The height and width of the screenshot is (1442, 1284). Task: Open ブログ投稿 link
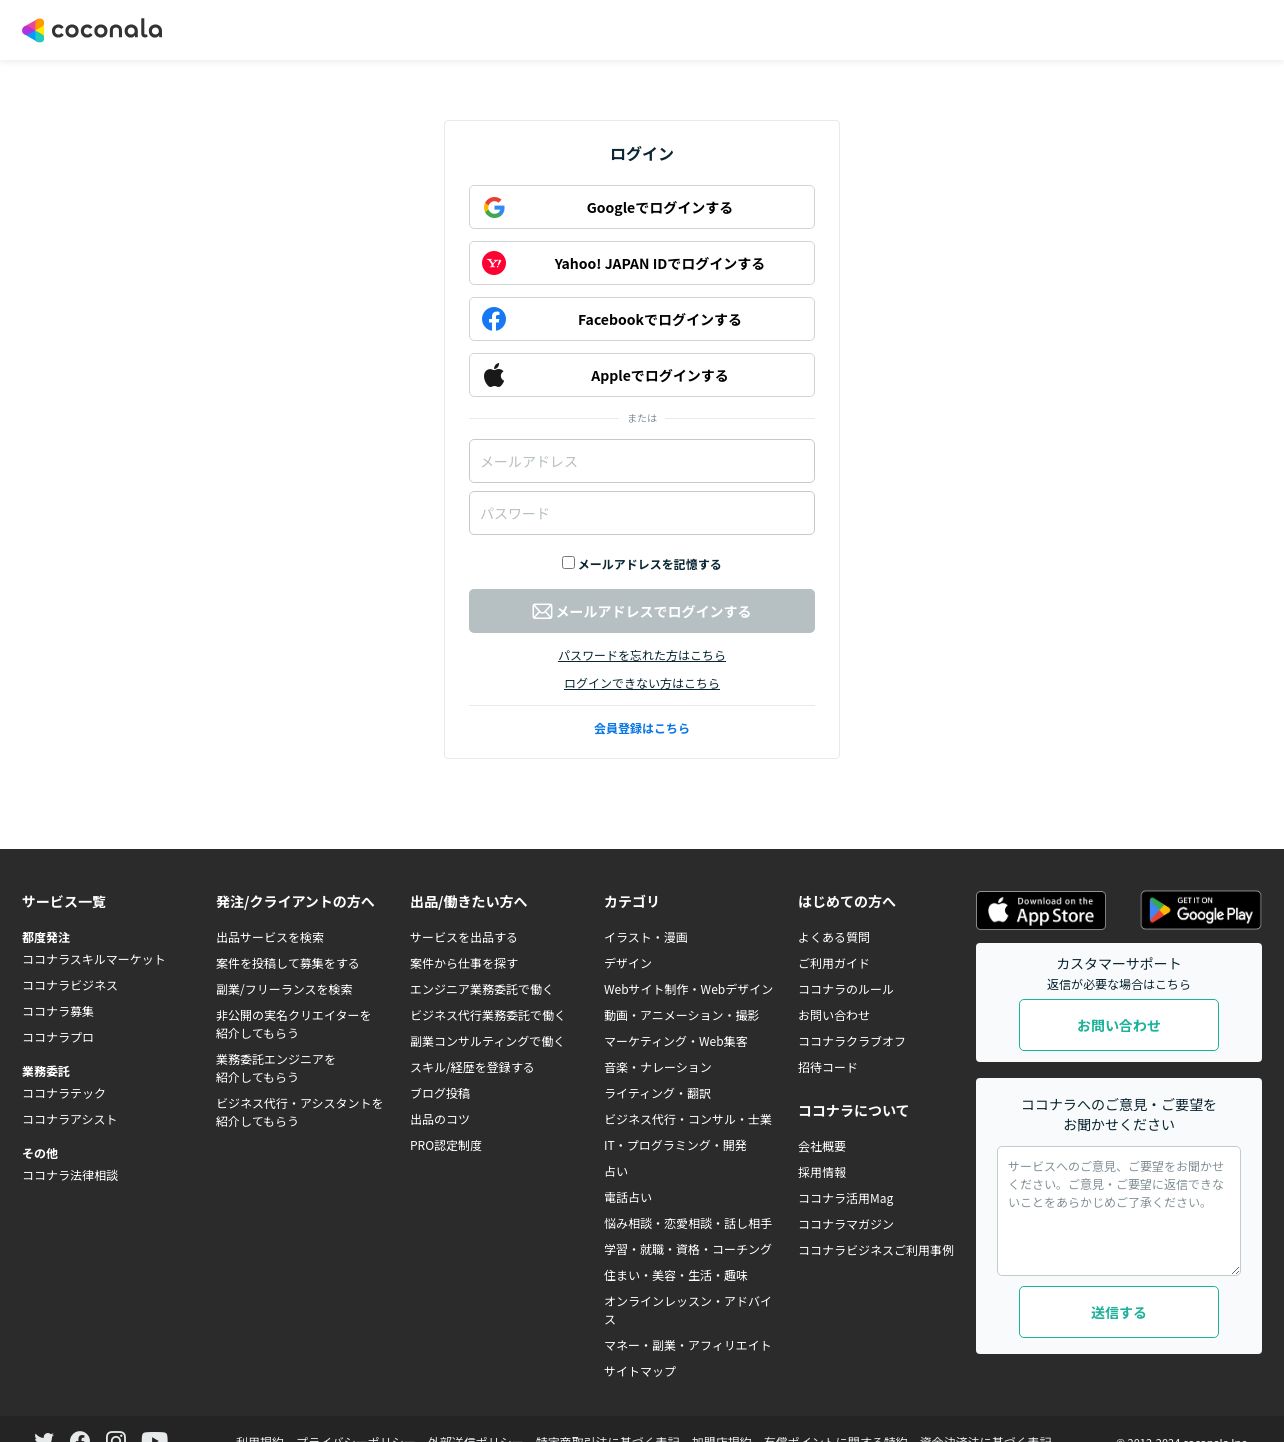point(440,1094)
